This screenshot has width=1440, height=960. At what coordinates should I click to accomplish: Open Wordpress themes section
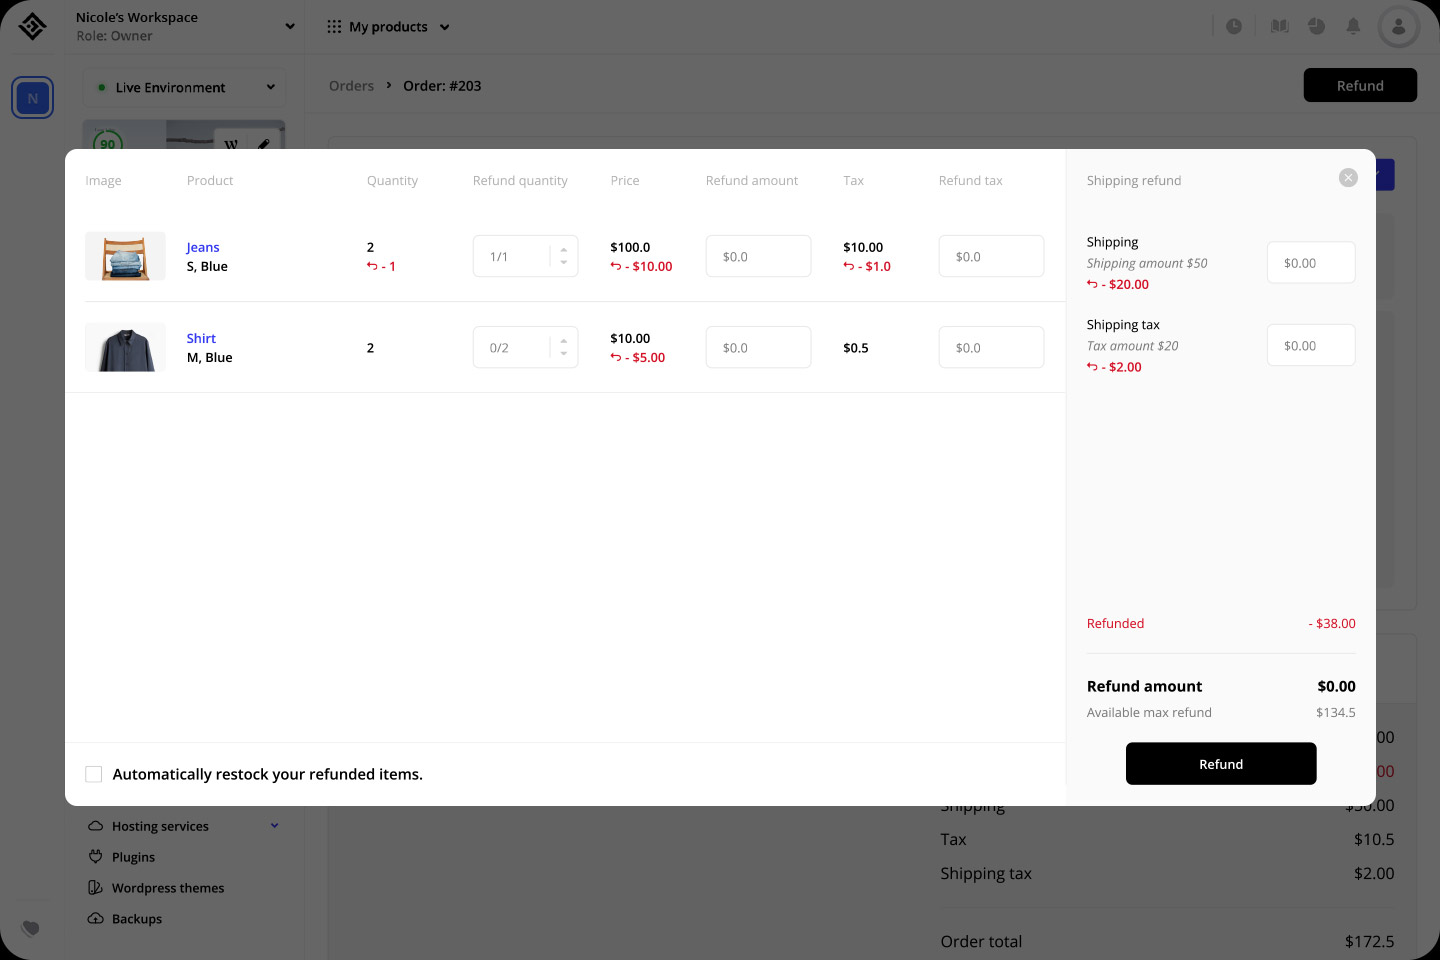(x=167, y=888)
